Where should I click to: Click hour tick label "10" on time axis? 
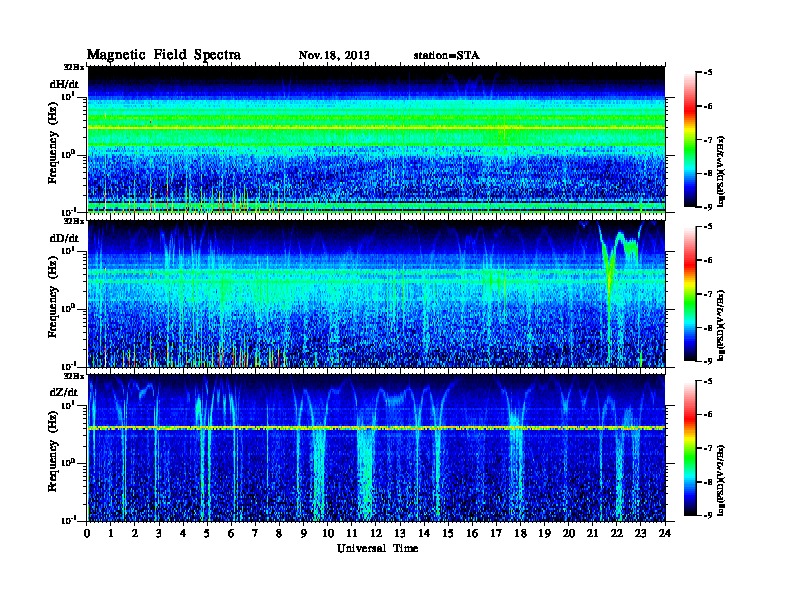point(327,533)
